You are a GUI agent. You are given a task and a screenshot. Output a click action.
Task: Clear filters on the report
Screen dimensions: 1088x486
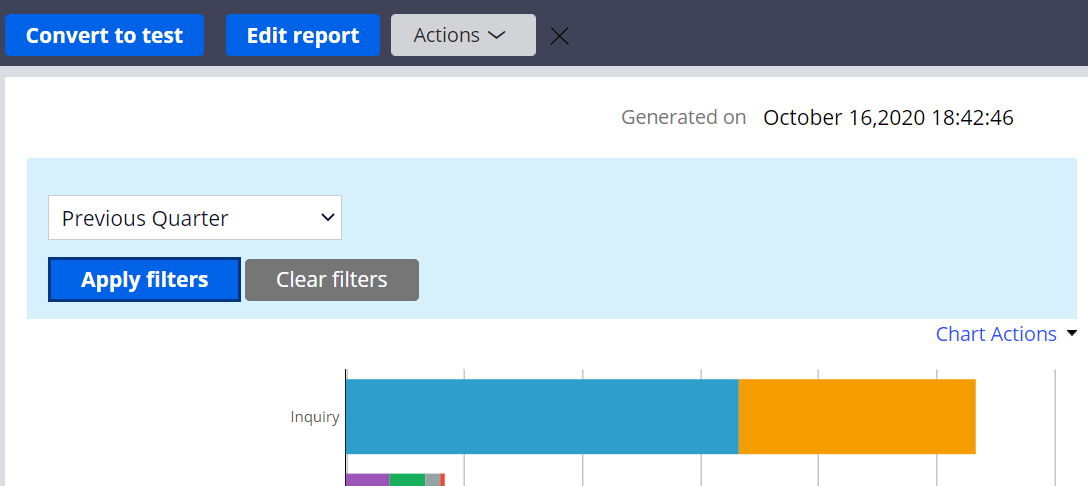click(332, 280)
